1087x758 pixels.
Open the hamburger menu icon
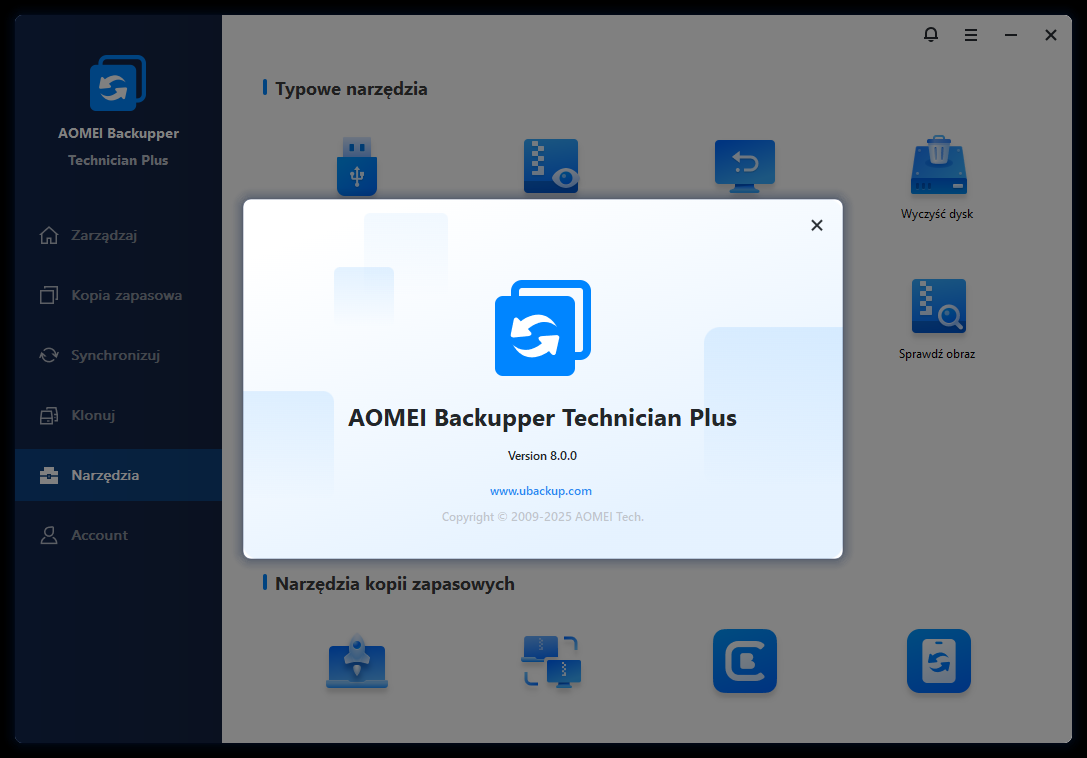pos(971,35)
